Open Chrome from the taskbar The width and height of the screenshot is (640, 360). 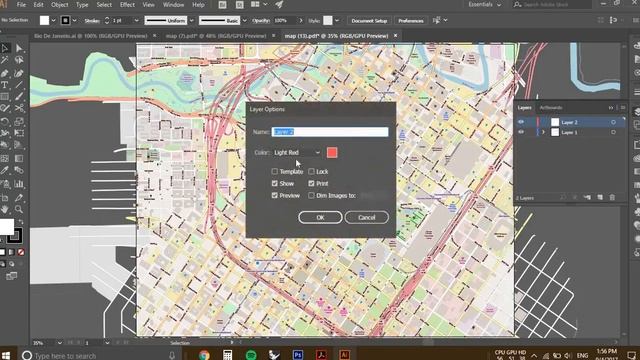[x=204, y=355]
